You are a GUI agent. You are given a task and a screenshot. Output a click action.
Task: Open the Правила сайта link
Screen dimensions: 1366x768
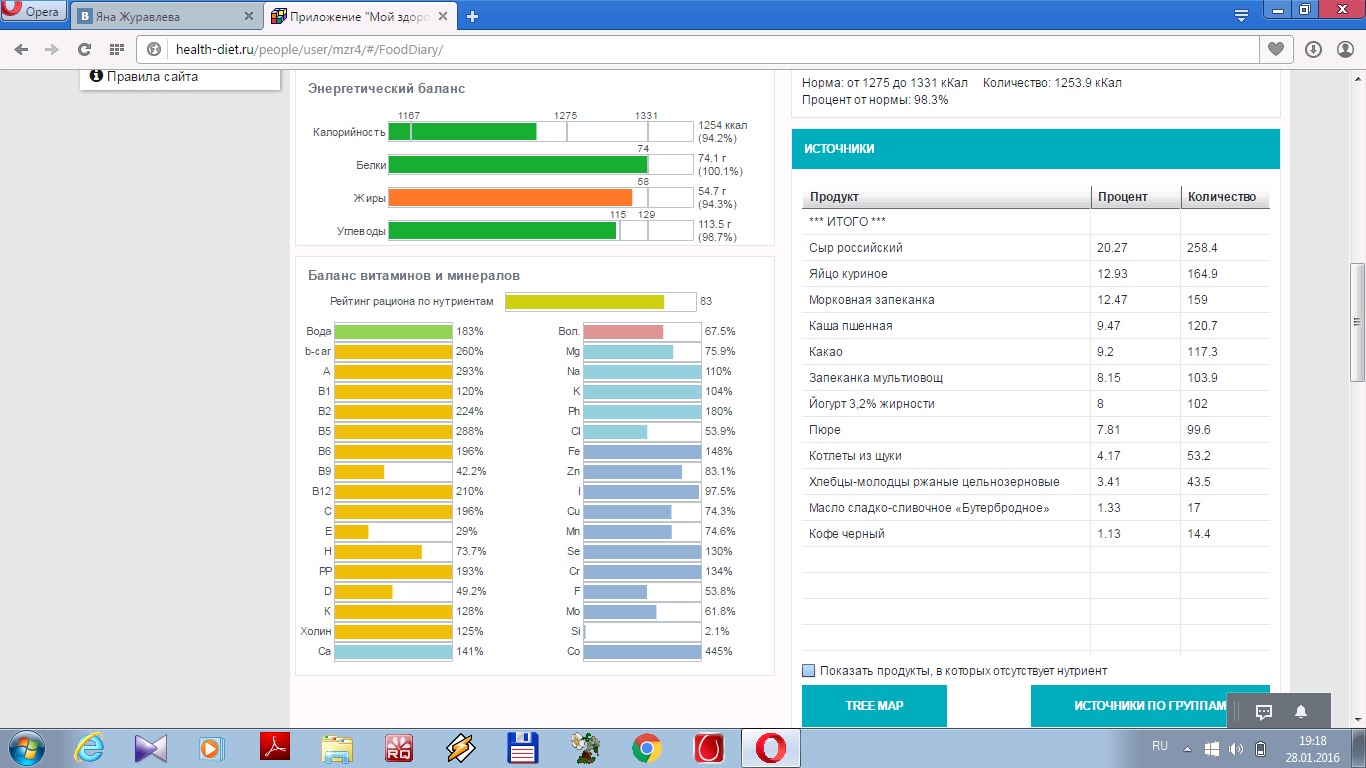point(152,76)
